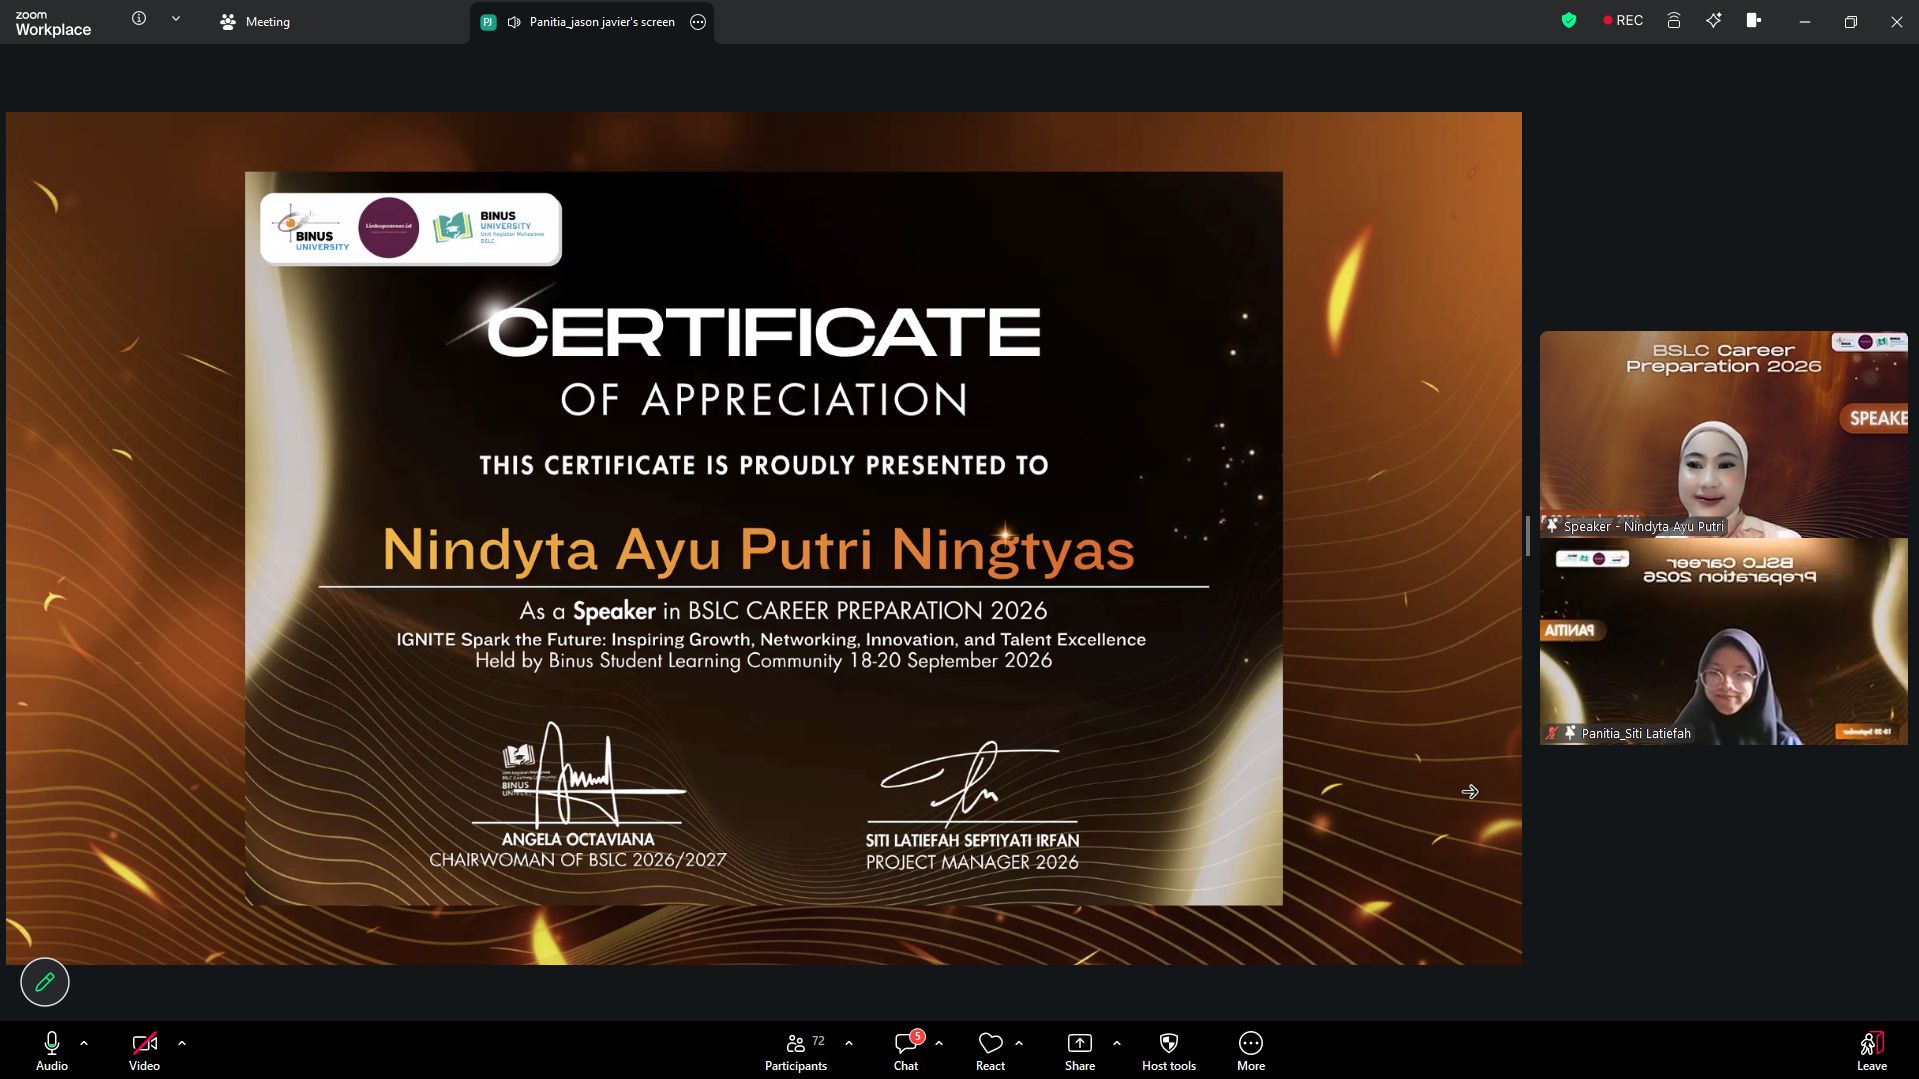Click the SITI LATIEFAH SEPTIYATI IRFAN signature name
This screenshot has height=1079, width=1919.
(972, 841)
